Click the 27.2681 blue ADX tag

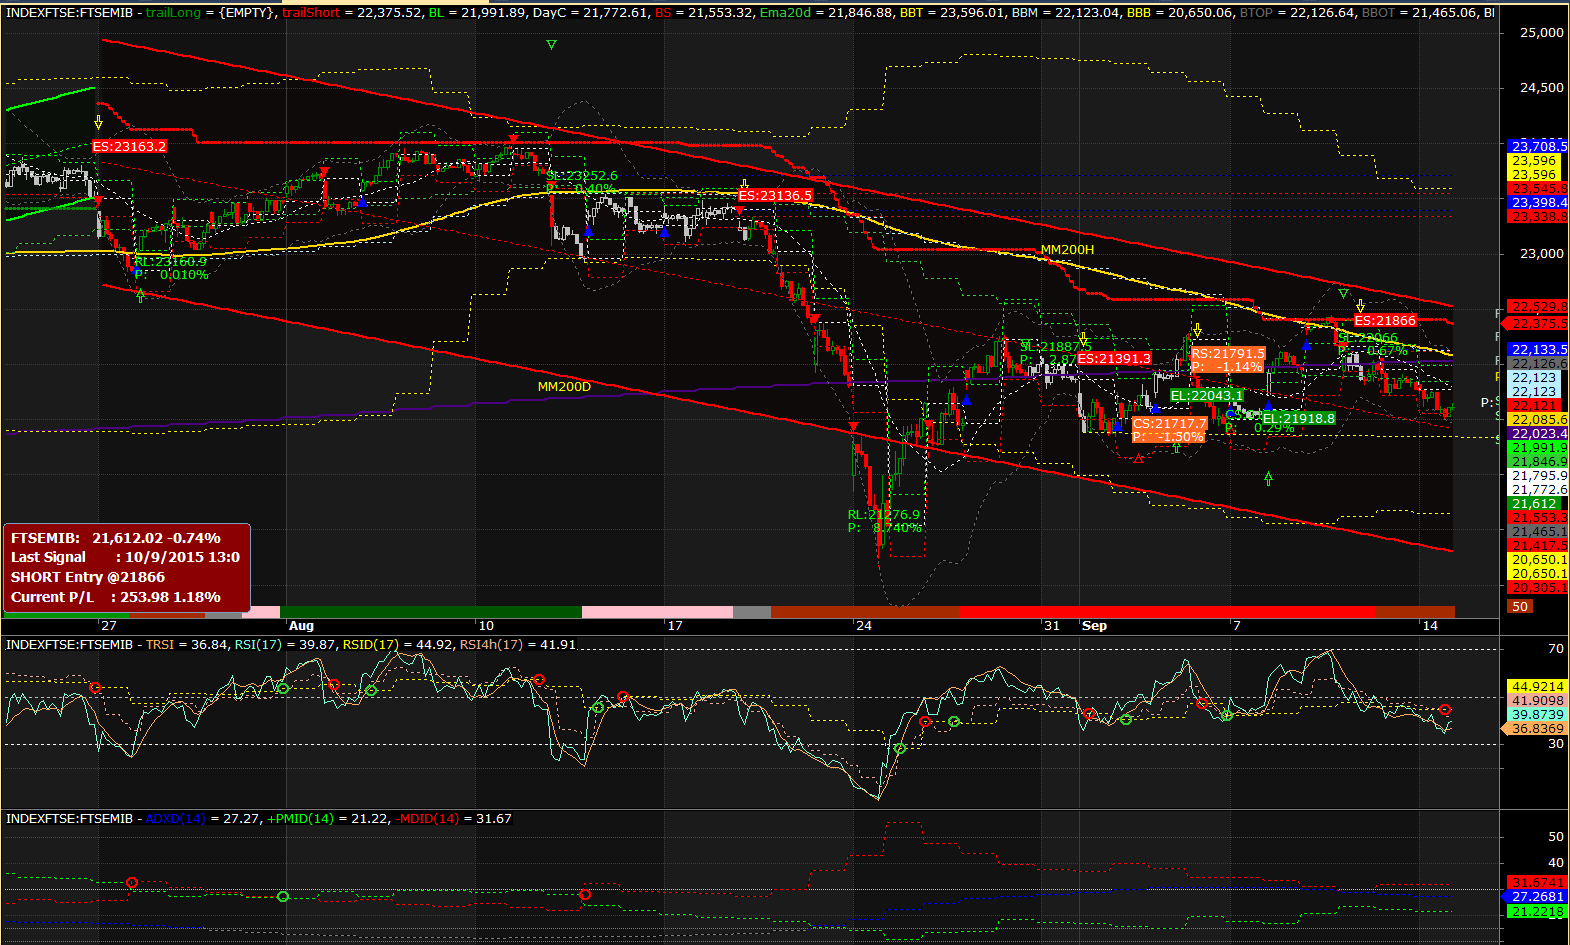coord(1537,897)
